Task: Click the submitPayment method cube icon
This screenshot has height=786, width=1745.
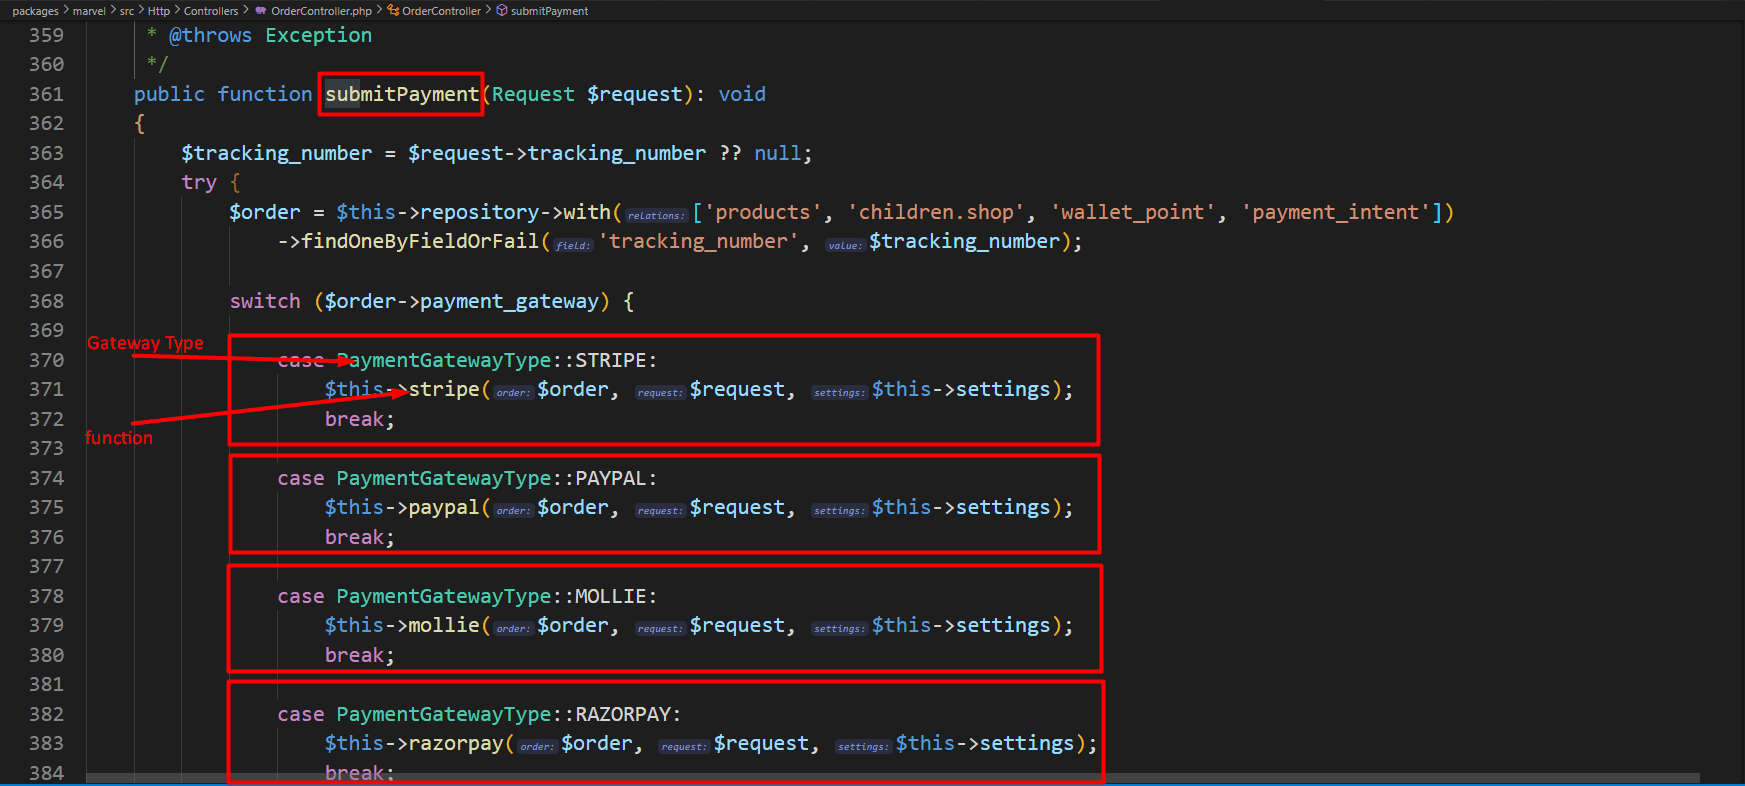Action: tap(502, 11)
